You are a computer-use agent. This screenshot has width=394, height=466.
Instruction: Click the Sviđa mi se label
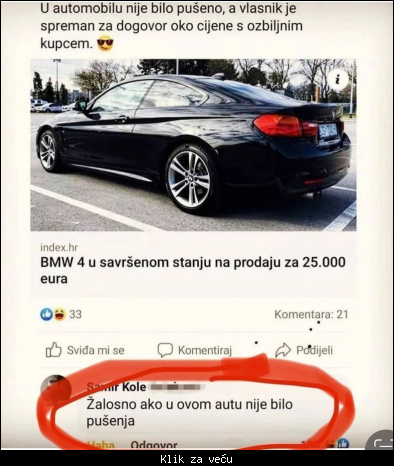pyautogui.click(x=96, y=350)
